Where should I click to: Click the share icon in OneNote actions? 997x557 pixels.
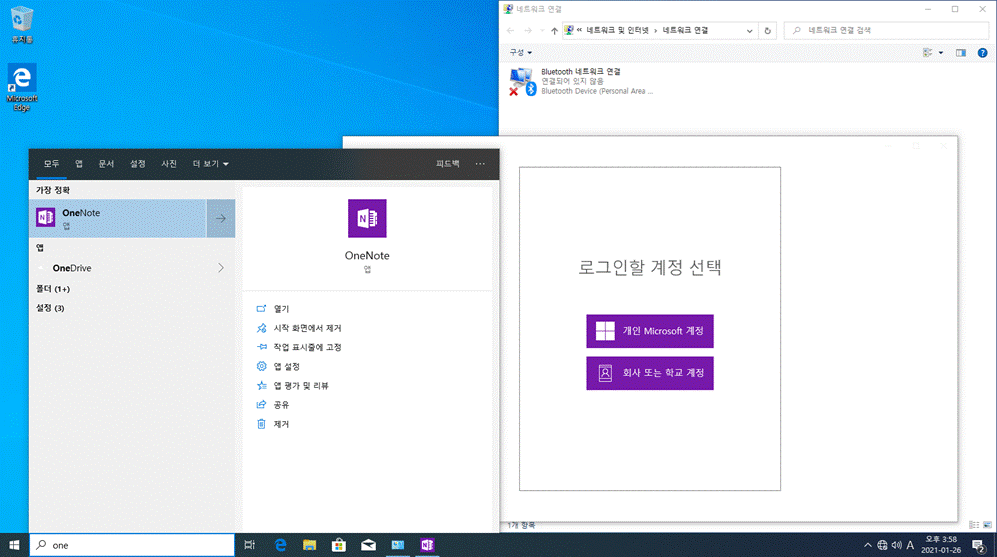click(261, 404)
